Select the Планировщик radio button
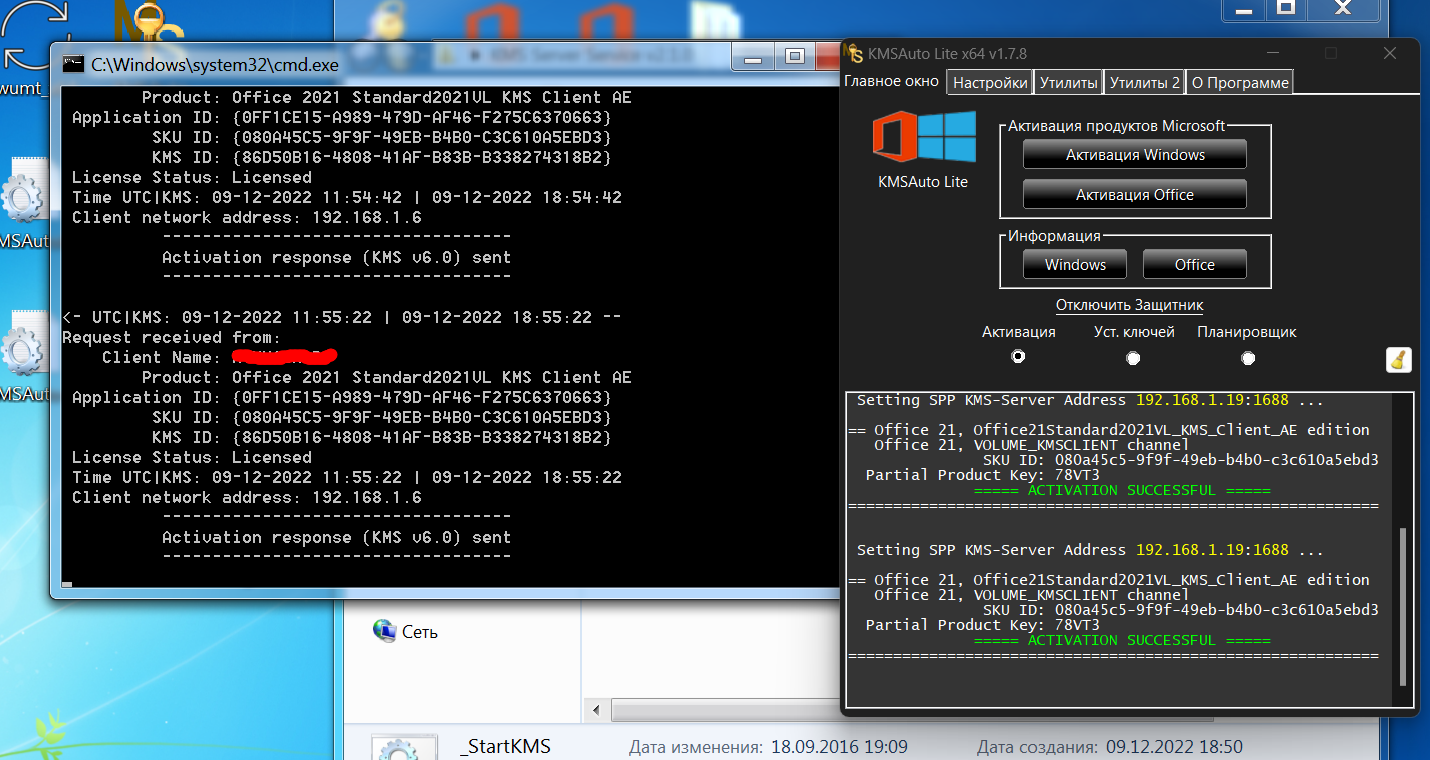This screenshot has height=760, width=1430. 1248,357
